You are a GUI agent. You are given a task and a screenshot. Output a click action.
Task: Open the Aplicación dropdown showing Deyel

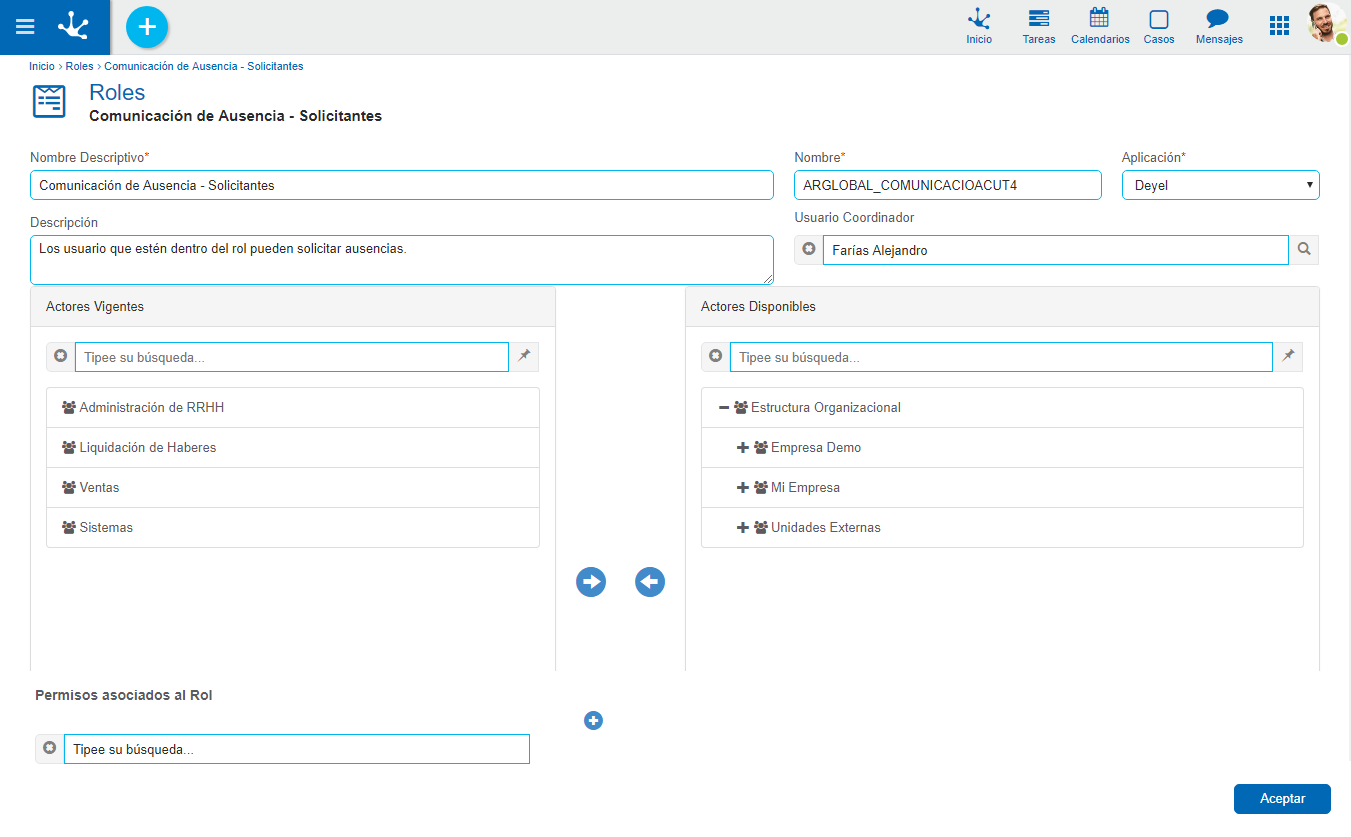coord(1220,185)
